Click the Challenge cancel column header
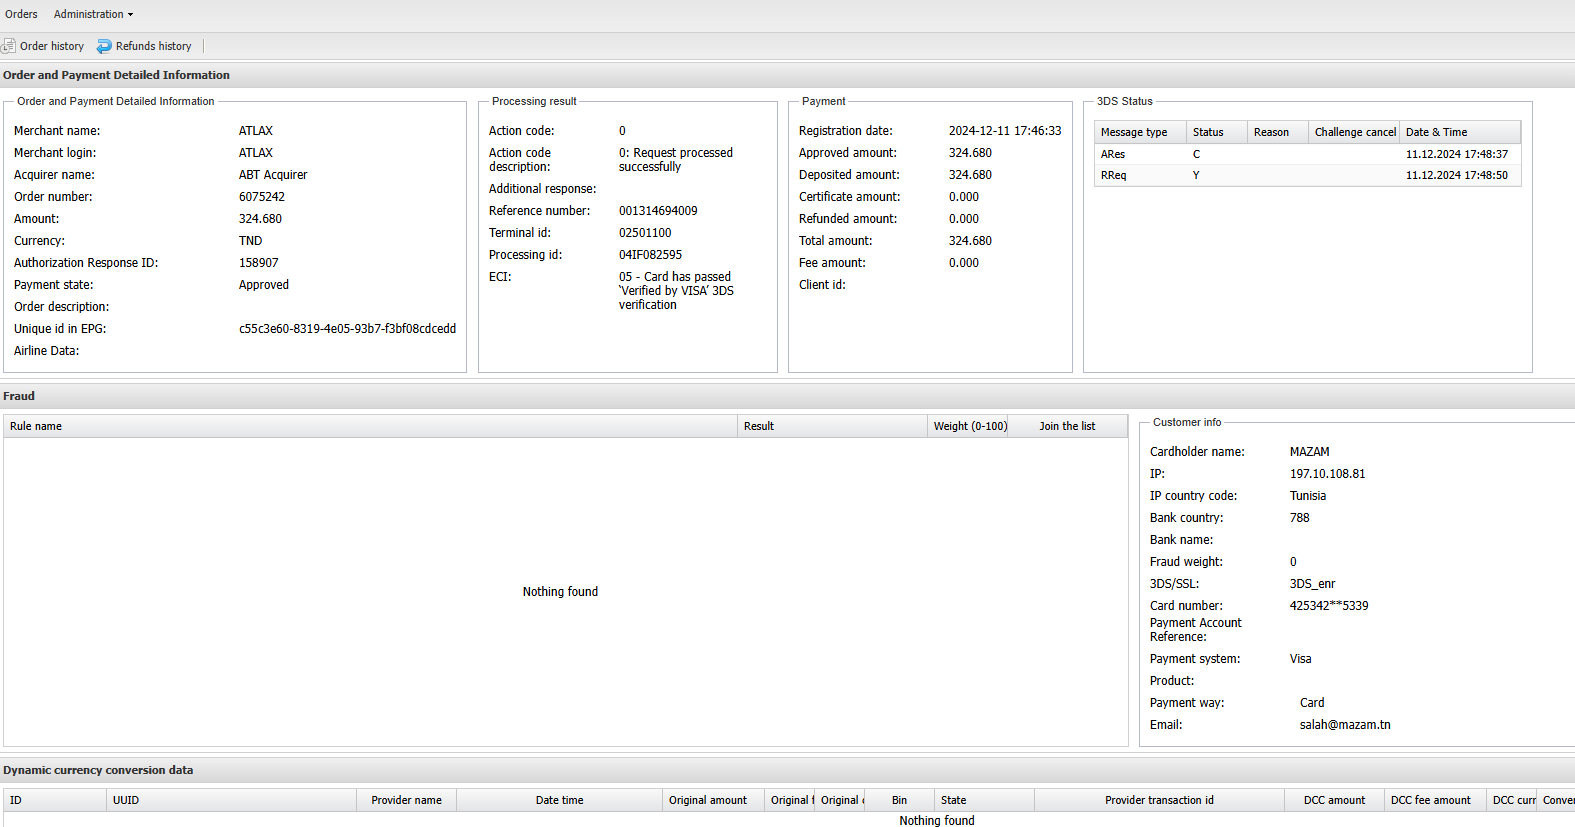This screenshot has height=827, width=1575. [x=1354, y=132]
